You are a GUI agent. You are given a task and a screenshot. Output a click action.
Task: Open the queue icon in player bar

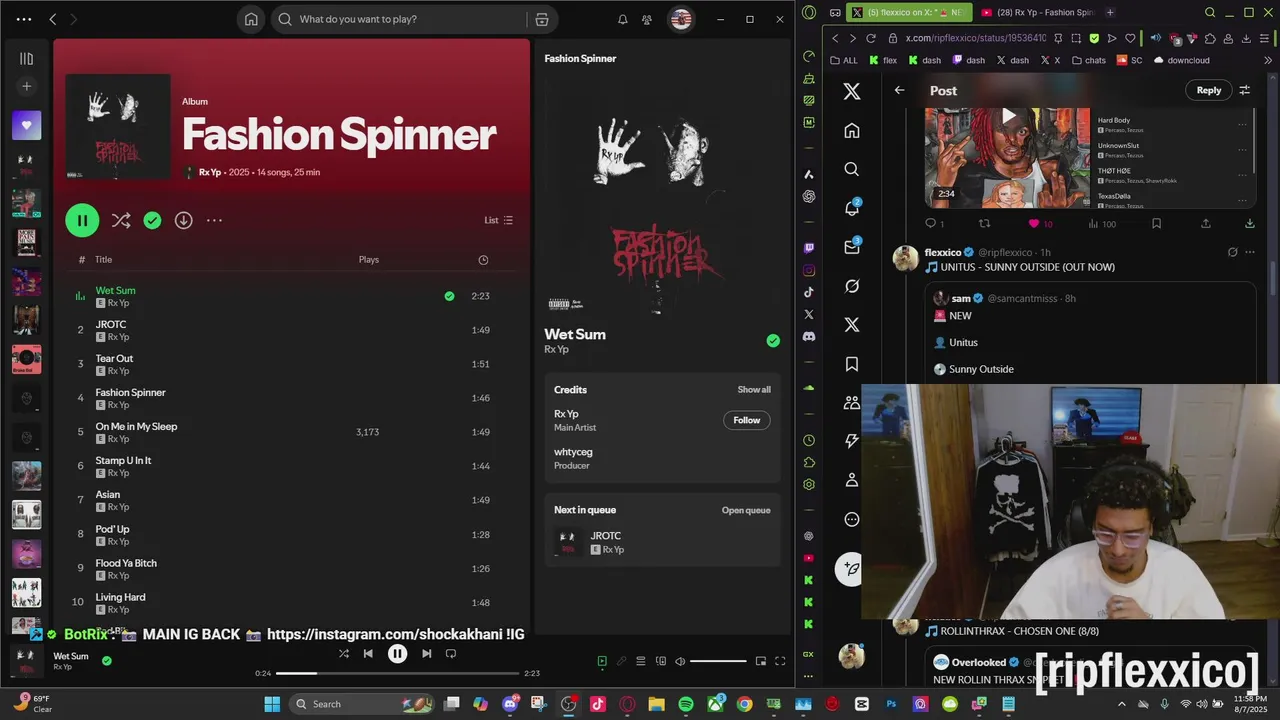point(641,661)
